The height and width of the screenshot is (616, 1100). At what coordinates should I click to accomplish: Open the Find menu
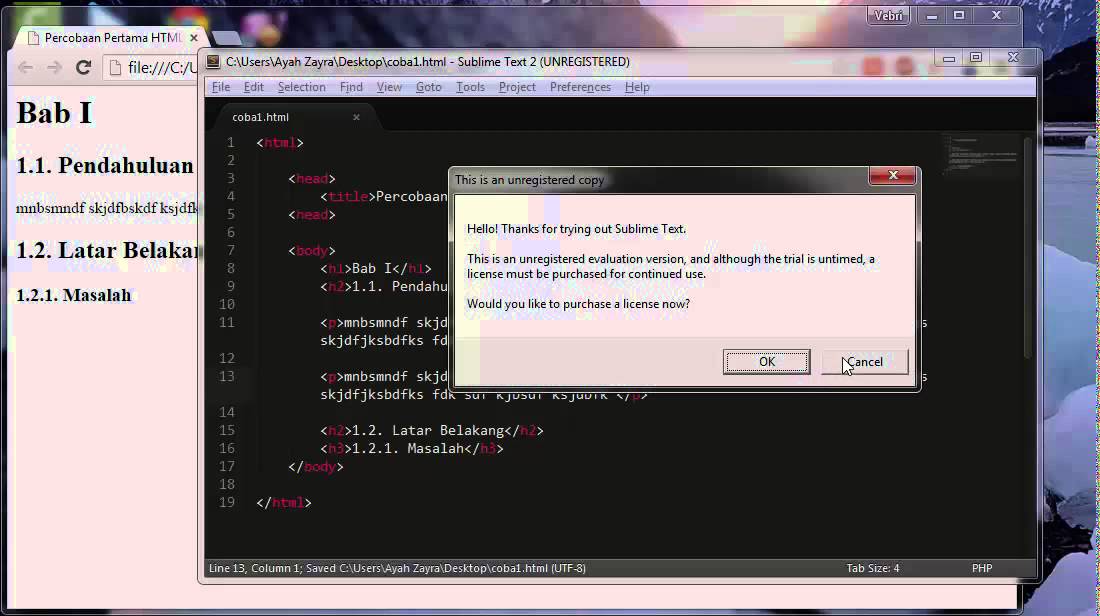coord(351,87)
